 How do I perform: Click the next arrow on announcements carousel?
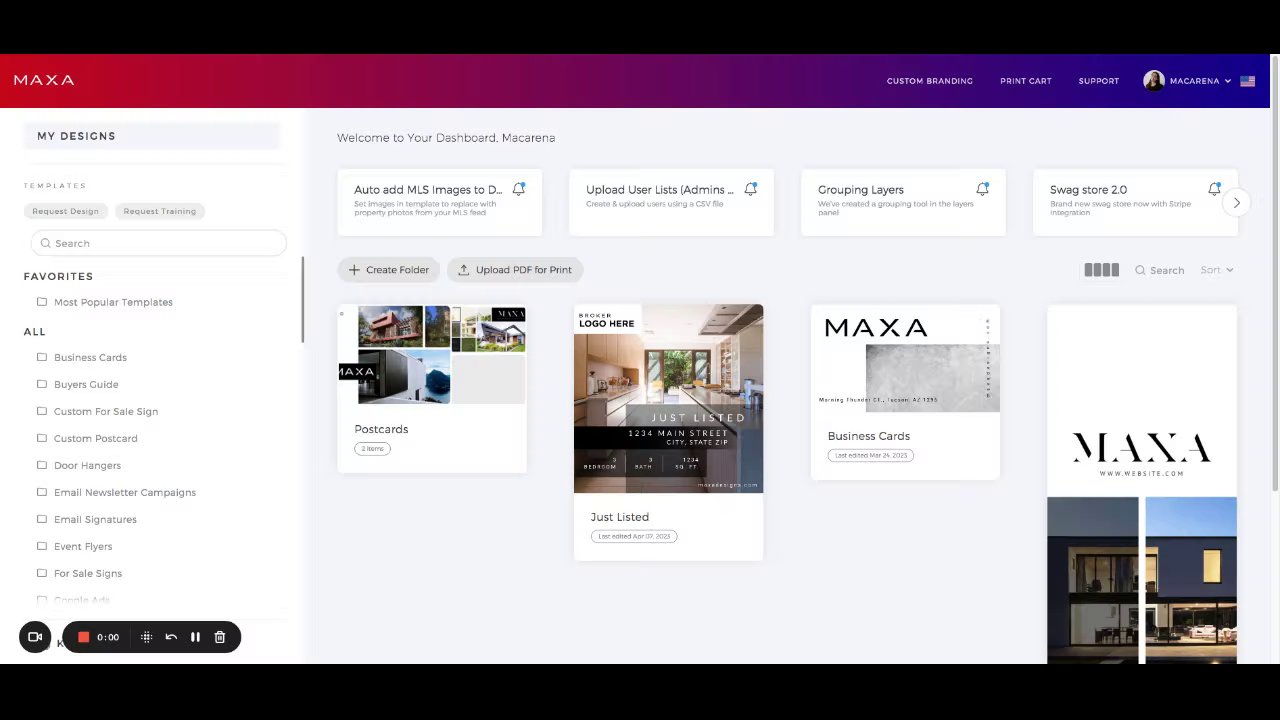[1237, 203]
